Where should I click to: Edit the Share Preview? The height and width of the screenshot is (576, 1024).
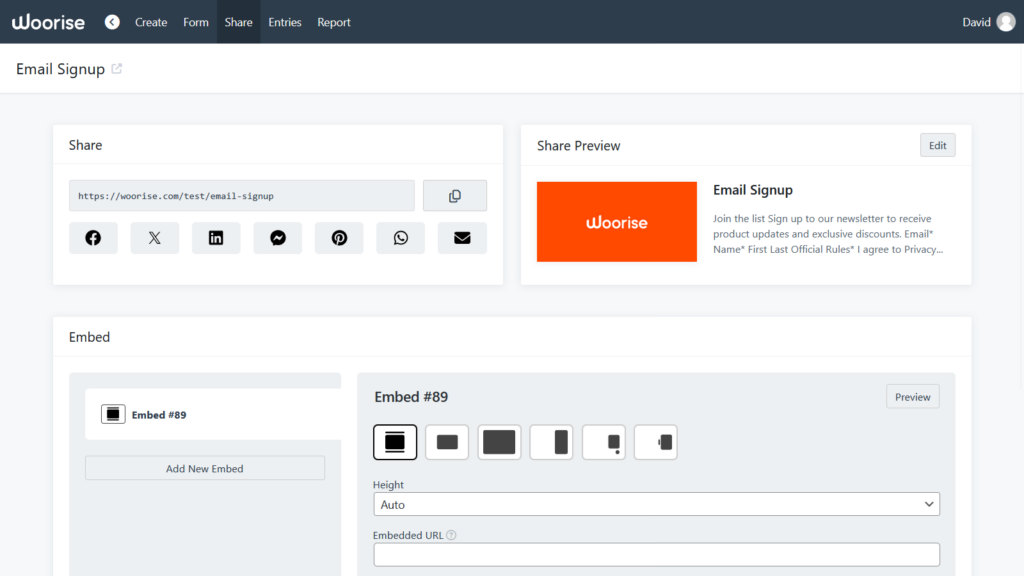(937, 144)
